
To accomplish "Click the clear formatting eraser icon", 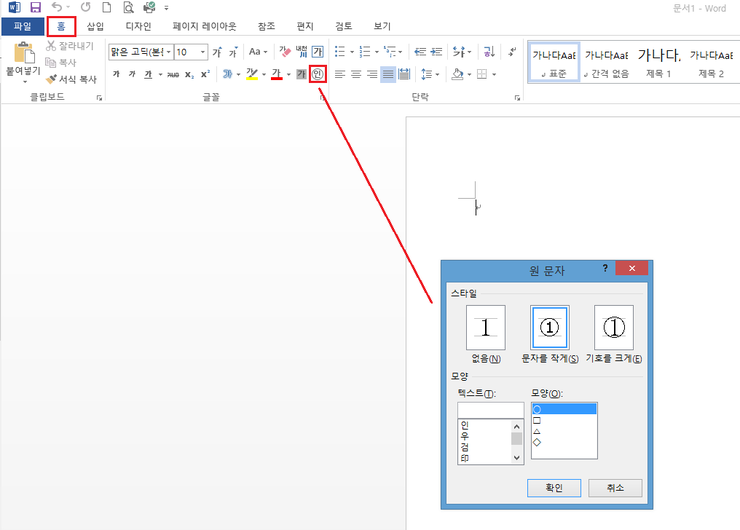I will [x=284, y=52].
